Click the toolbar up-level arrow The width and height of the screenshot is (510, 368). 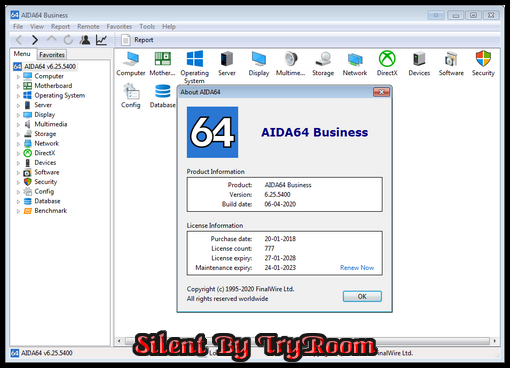click(x=51, y=39)
